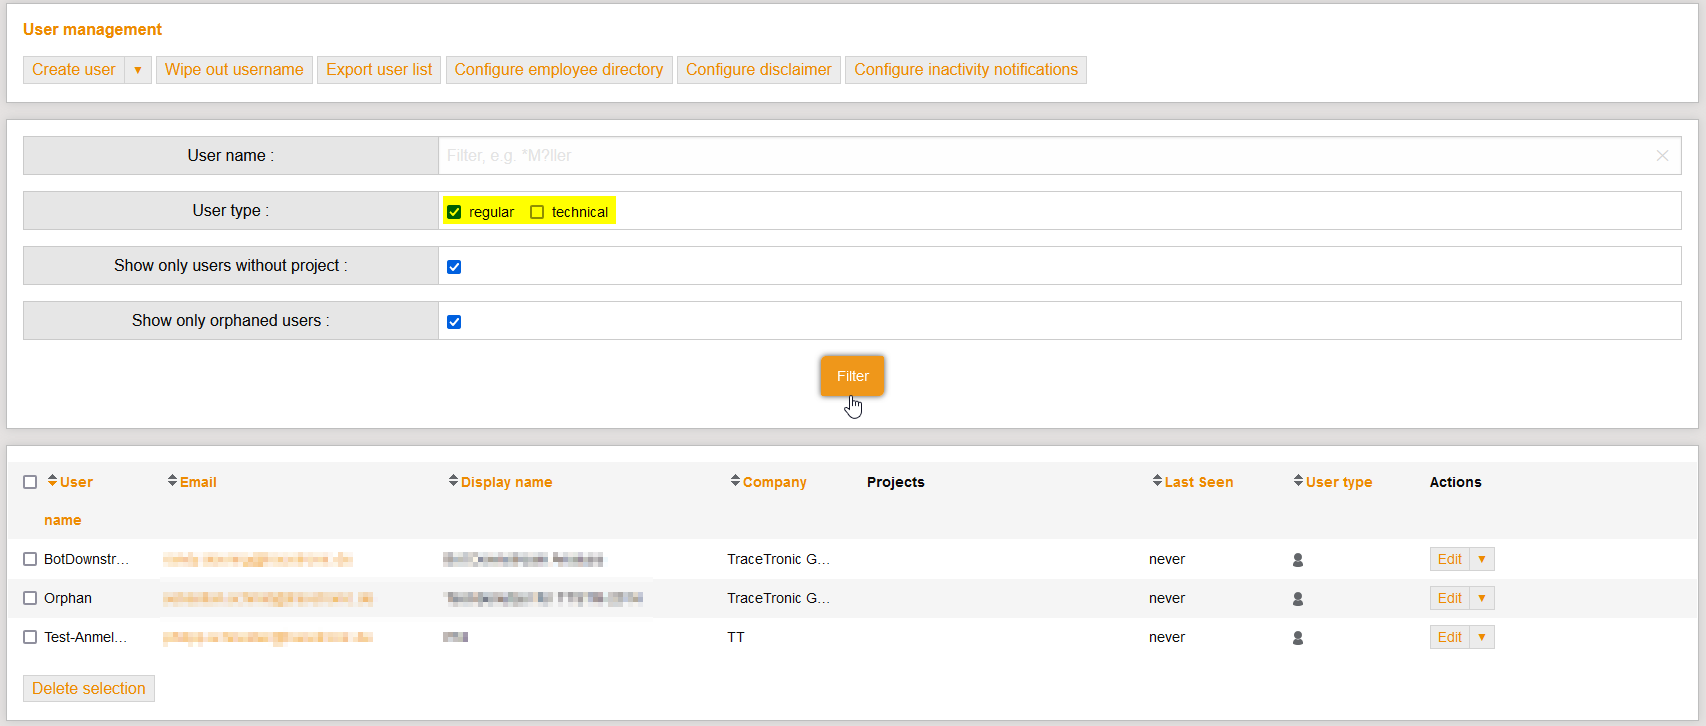Select the BotDownstr… row checkbox

30,559
